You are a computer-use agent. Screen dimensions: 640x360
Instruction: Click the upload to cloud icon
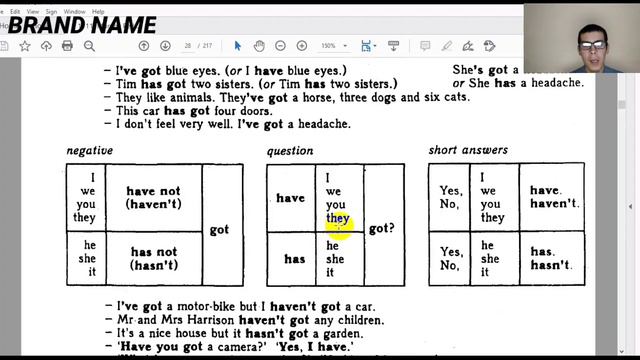[46, 46]
